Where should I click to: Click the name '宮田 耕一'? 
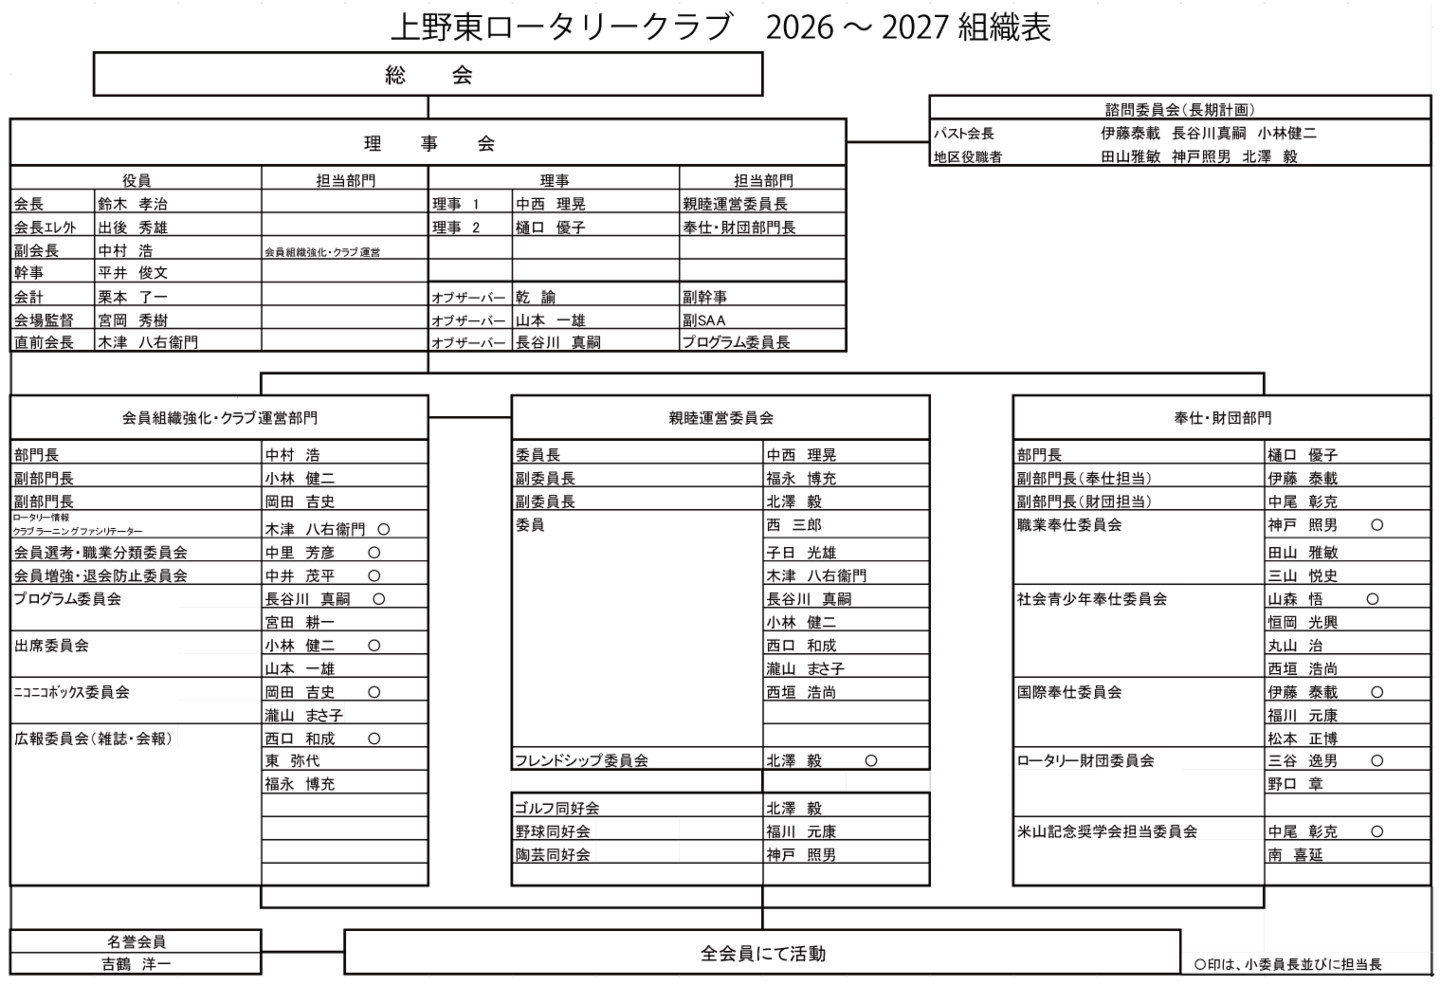[x=300, y=622]
